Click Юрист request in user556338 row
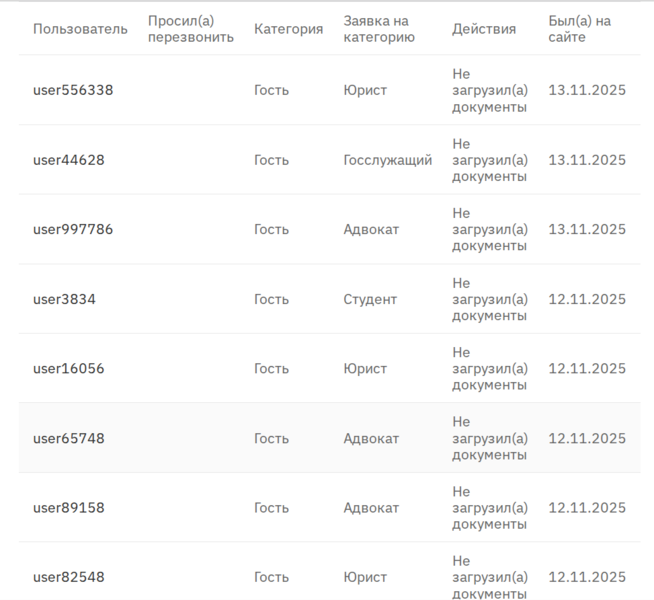This screenshot has height=600, width=654. tap(365, 90)
